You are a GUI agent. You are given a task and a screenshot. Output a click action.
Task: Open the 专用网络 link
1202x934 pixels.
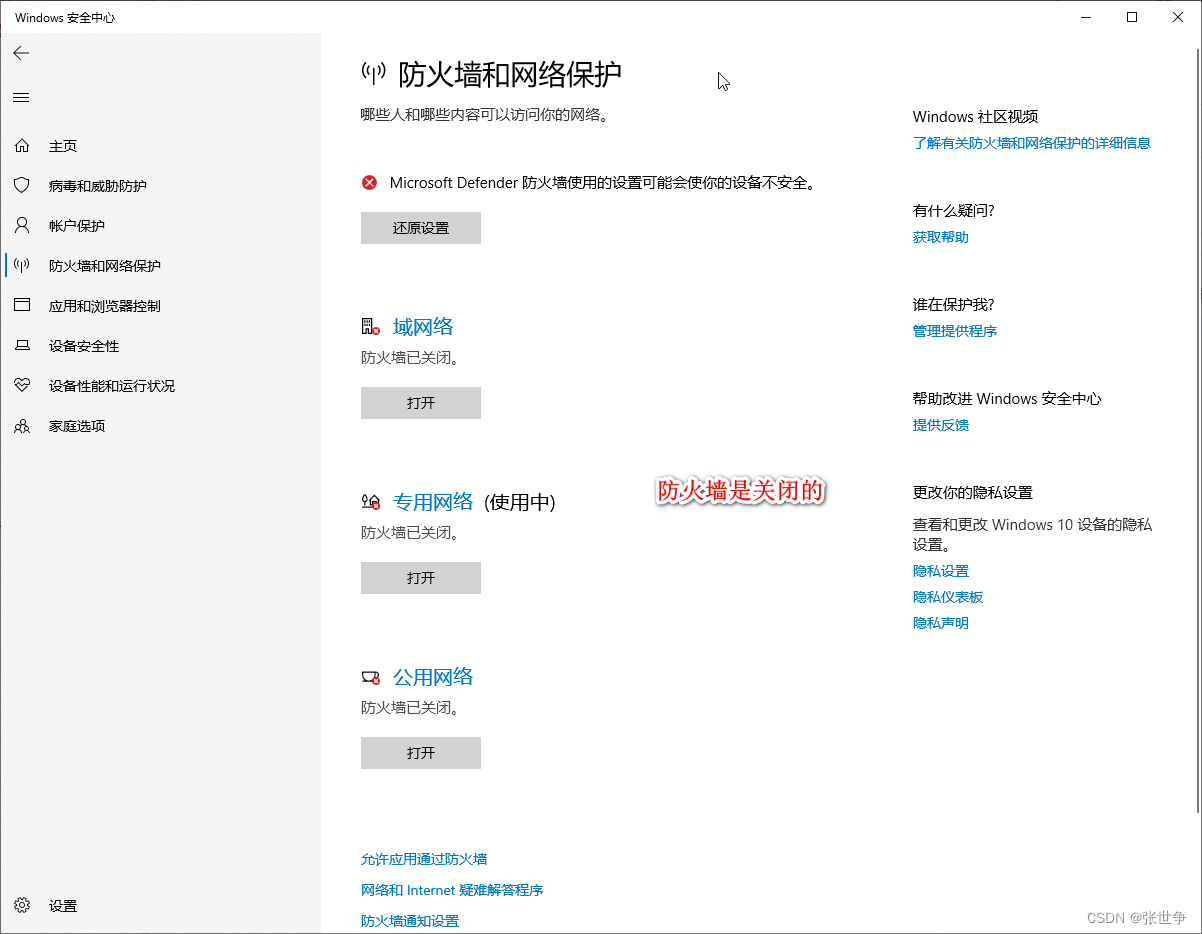point(433,502)
